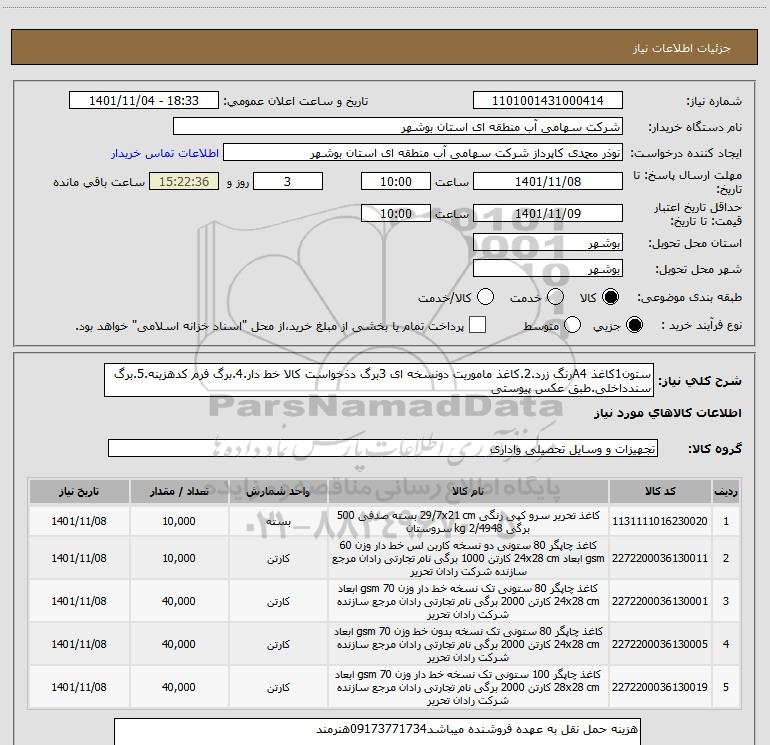Screen dimensions: 770x745
Task: Click the need number field 1101001431000414
Action: point(548,101)
